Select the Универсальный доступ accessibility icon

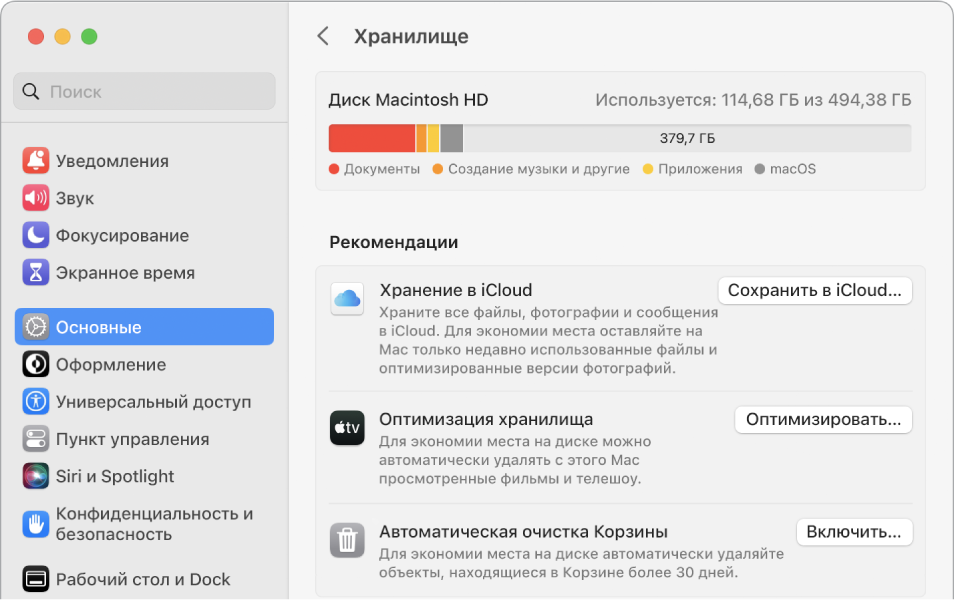34,401
